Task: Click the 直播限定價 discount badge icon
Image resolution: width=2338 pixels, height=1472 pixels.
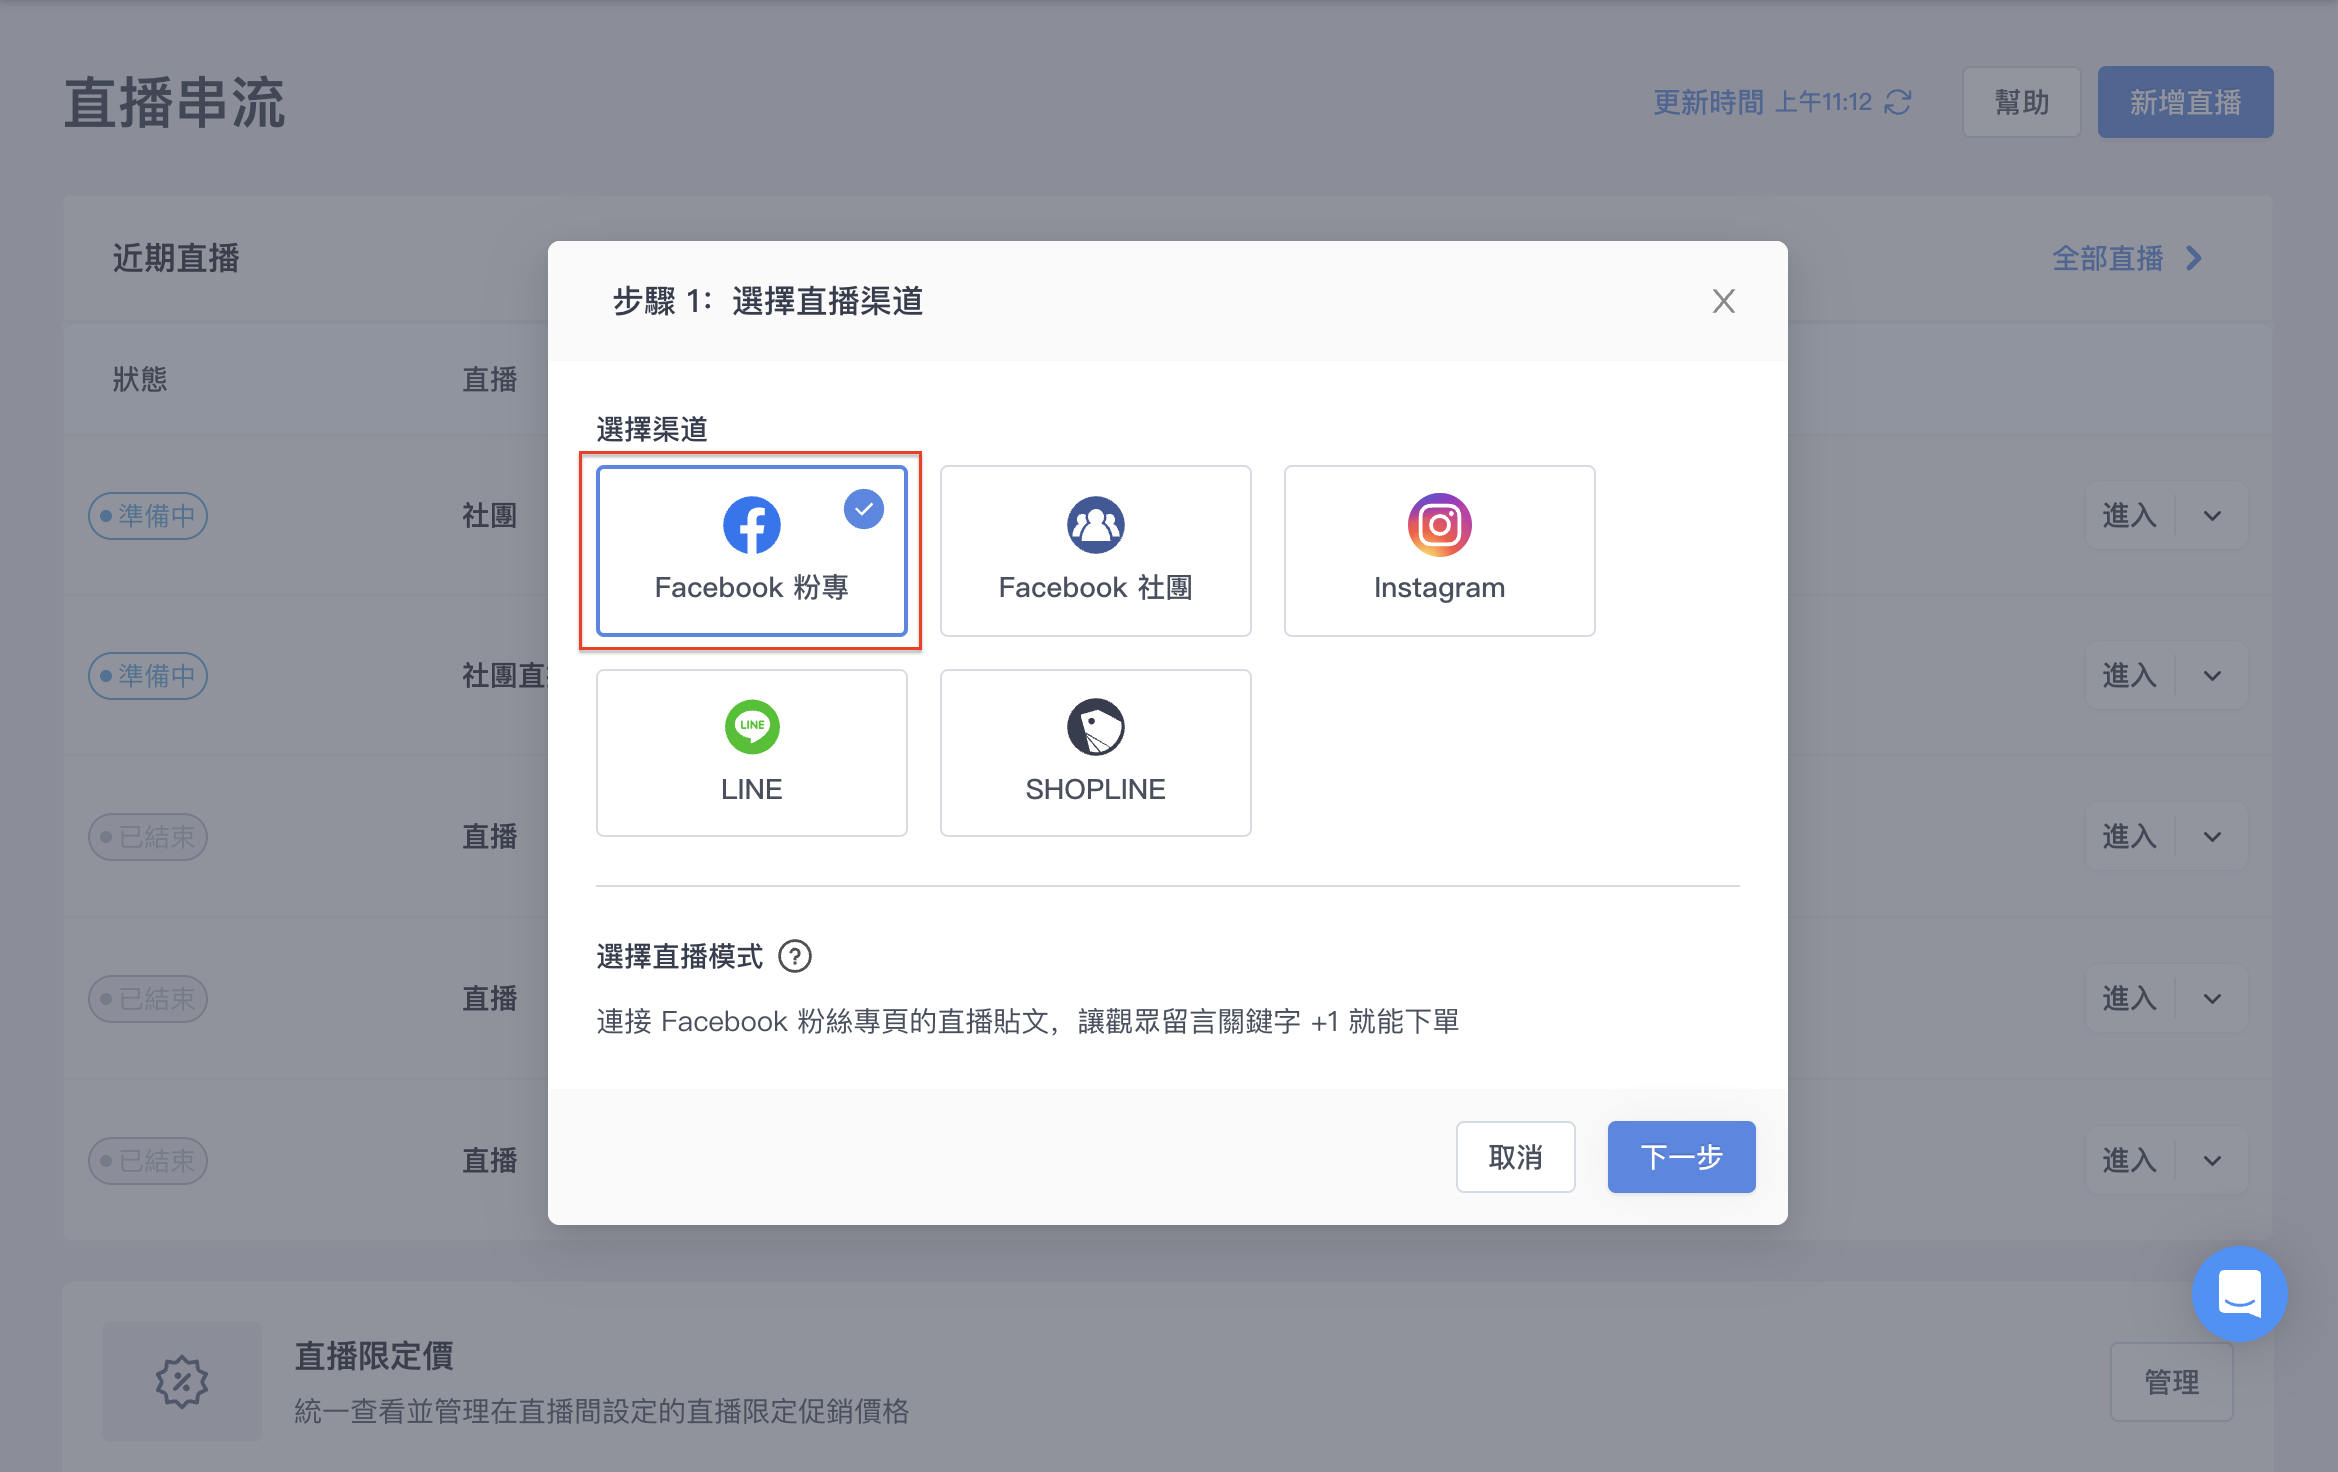Action: point(182,1382)
